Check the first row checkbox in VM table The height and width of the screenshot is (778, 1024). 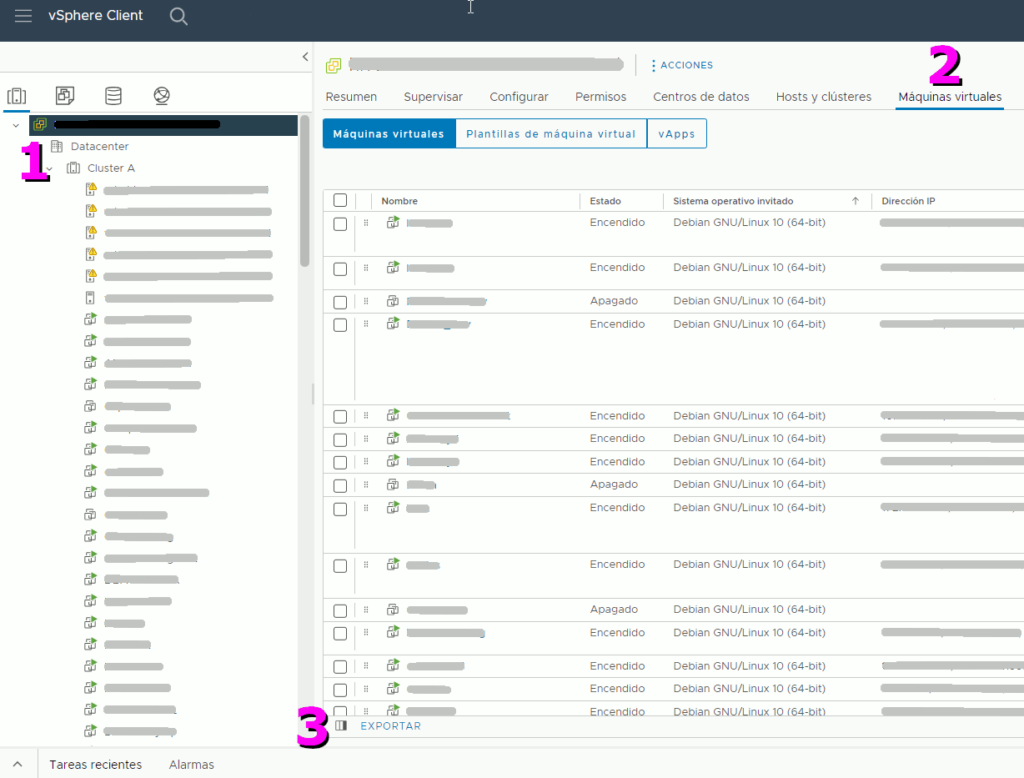click(x=340, y=224)
